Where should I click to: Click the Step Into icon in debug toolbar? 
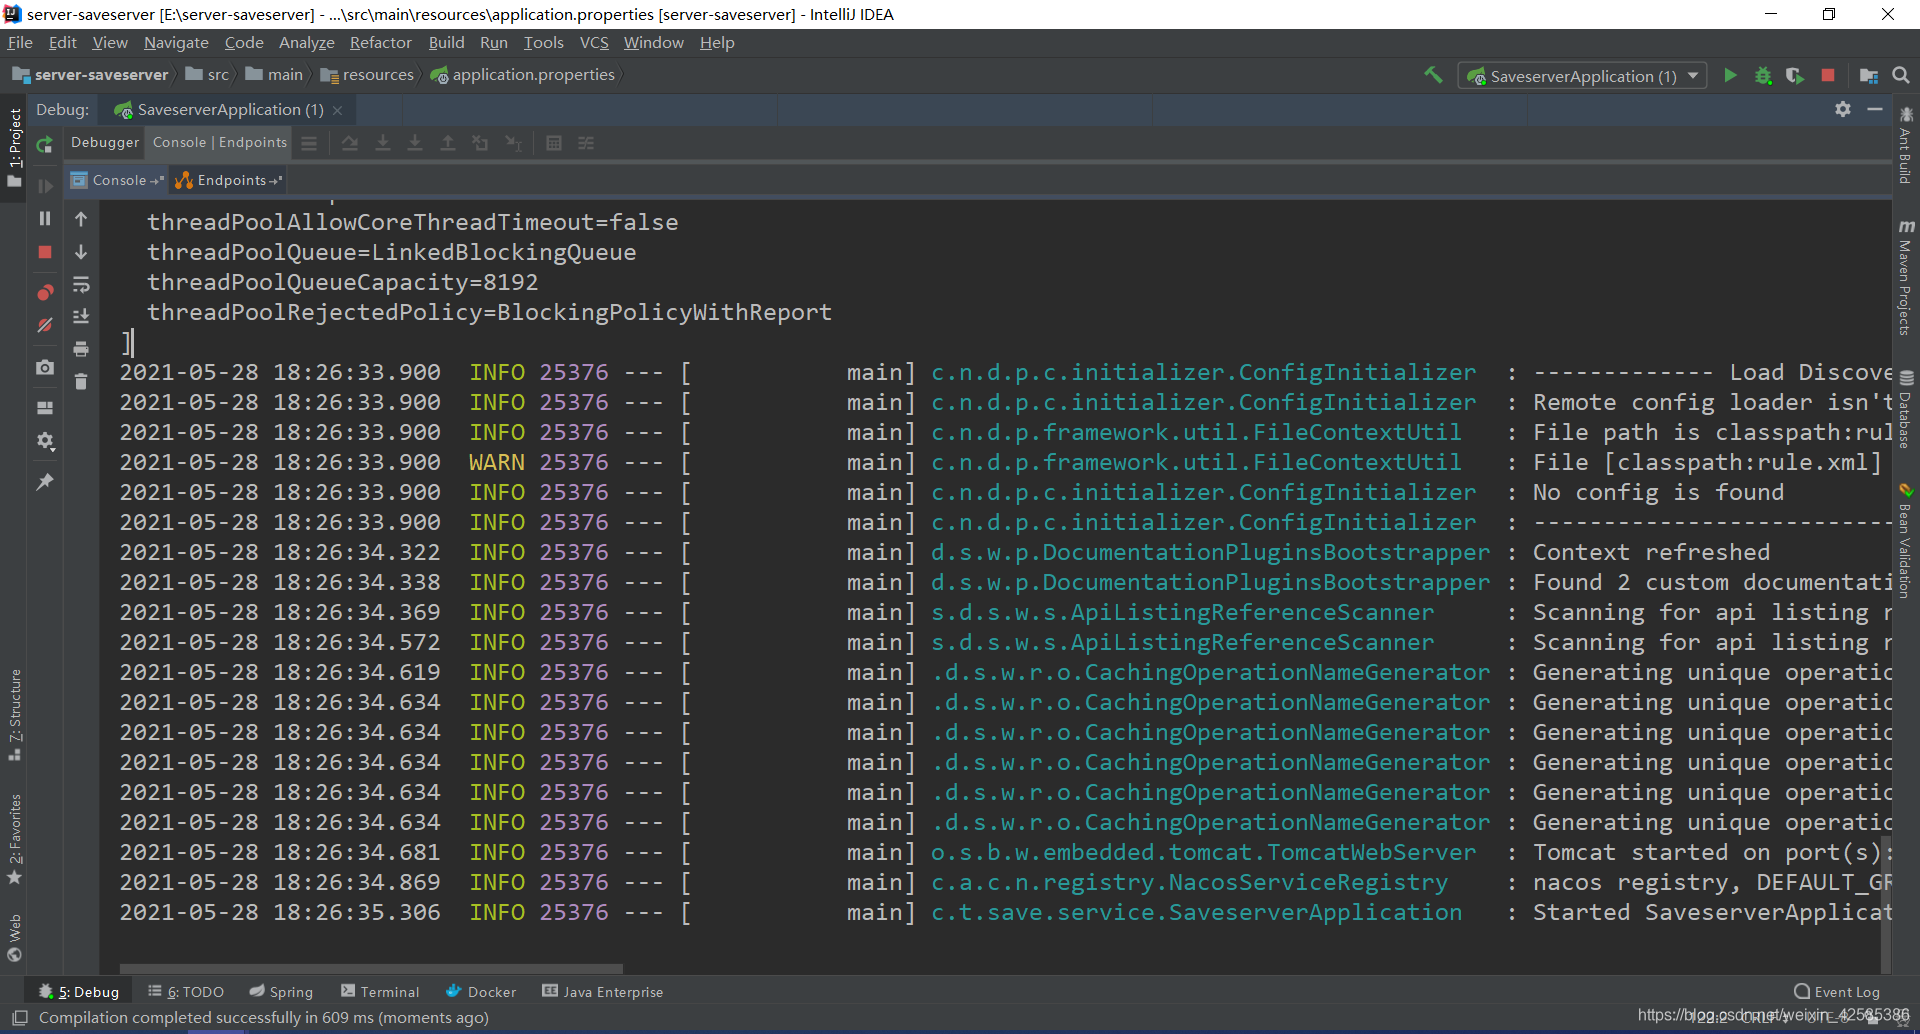tap(383, 143)
